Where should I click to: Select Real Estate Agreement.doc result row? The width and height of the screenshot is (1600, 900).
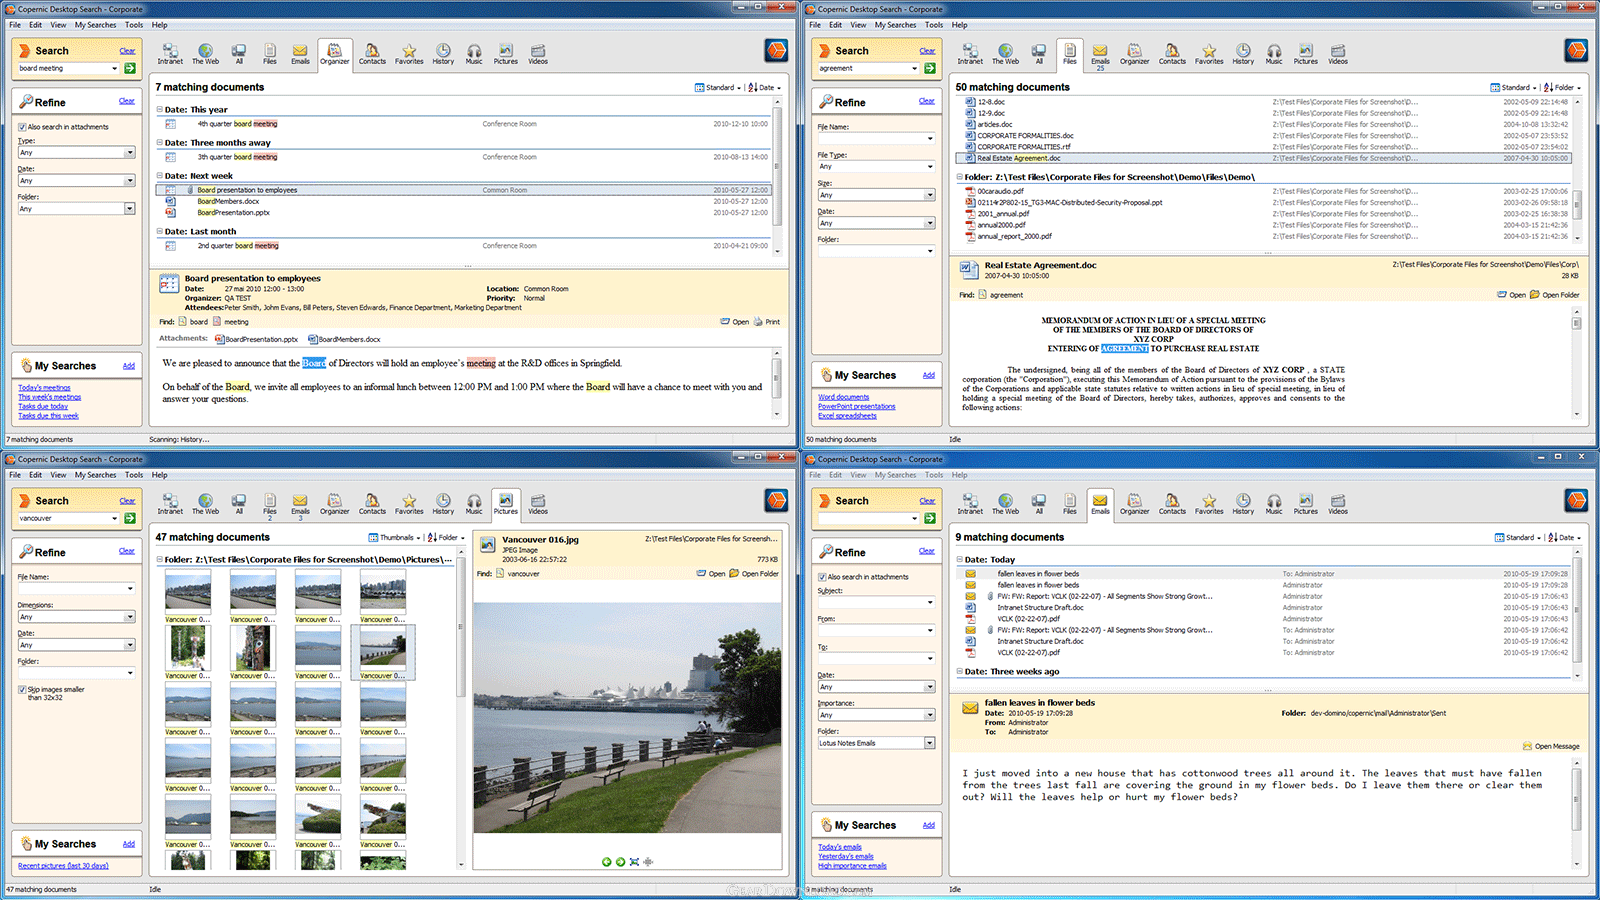1262,158
